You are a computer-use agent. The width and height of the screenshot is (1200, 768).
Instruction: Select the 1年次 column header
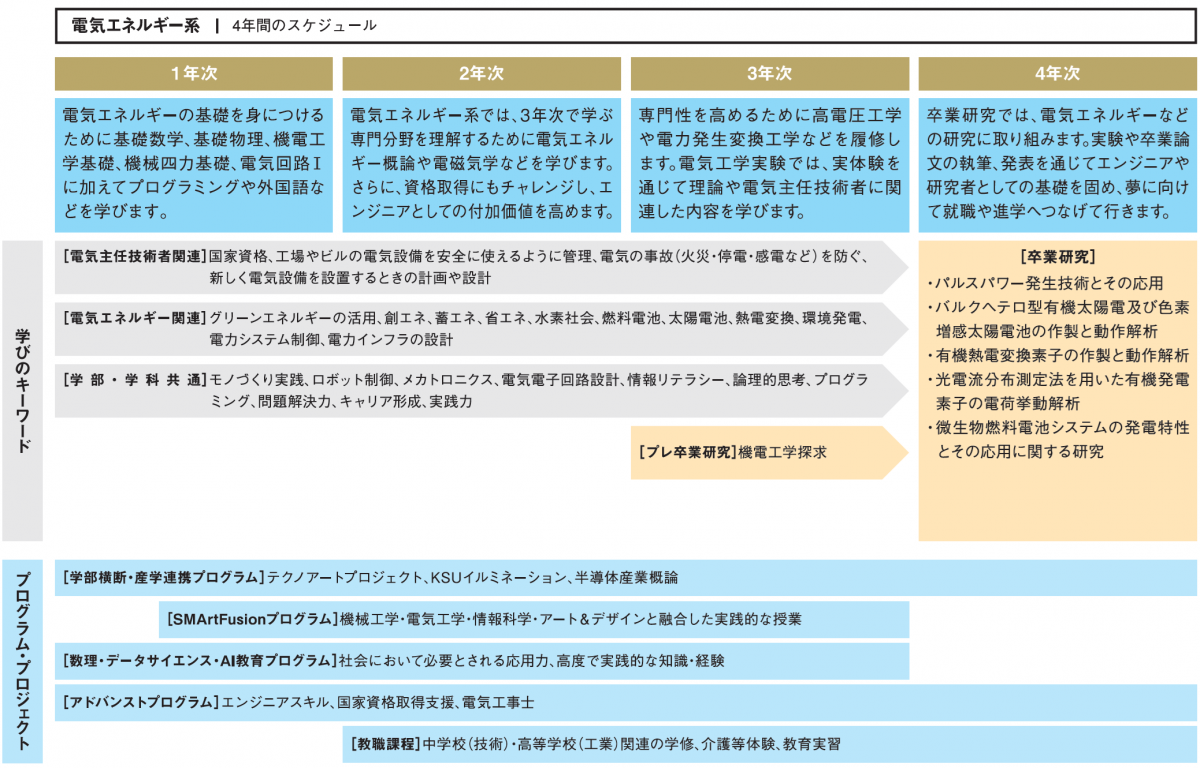tap(194, 74)
